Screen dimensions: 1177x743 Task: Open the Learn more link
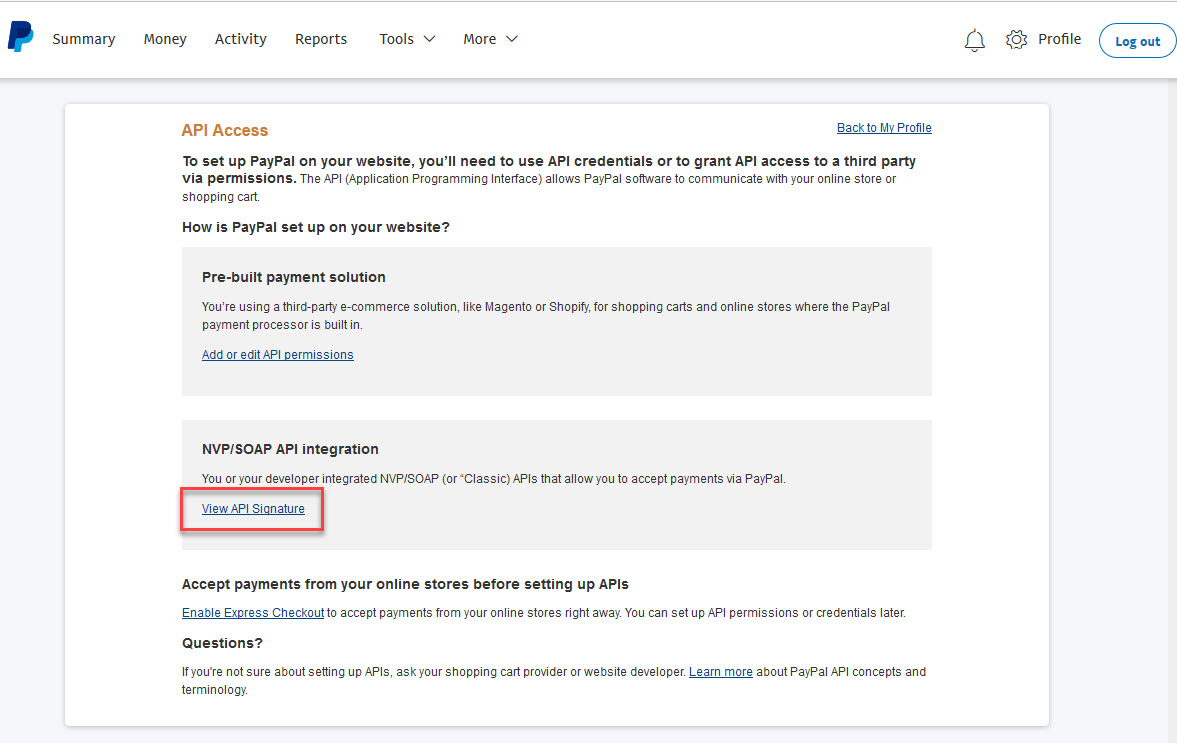tap(721, 672)
